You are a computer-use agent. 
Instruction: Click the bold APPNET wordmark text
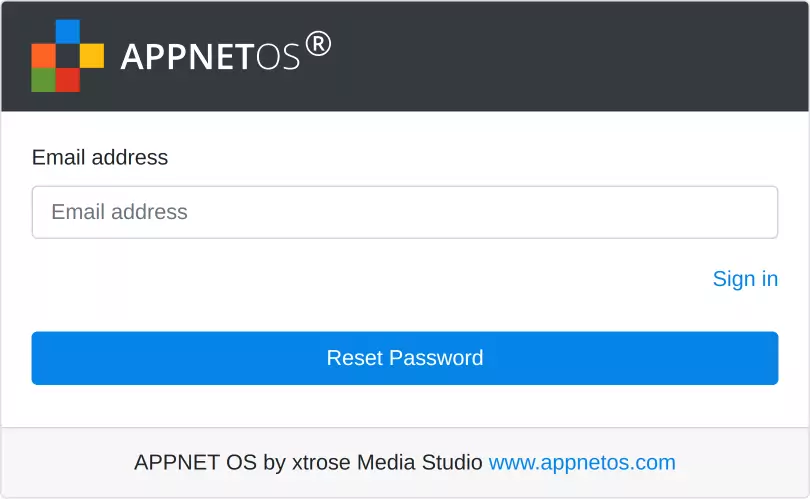[187, 57]
